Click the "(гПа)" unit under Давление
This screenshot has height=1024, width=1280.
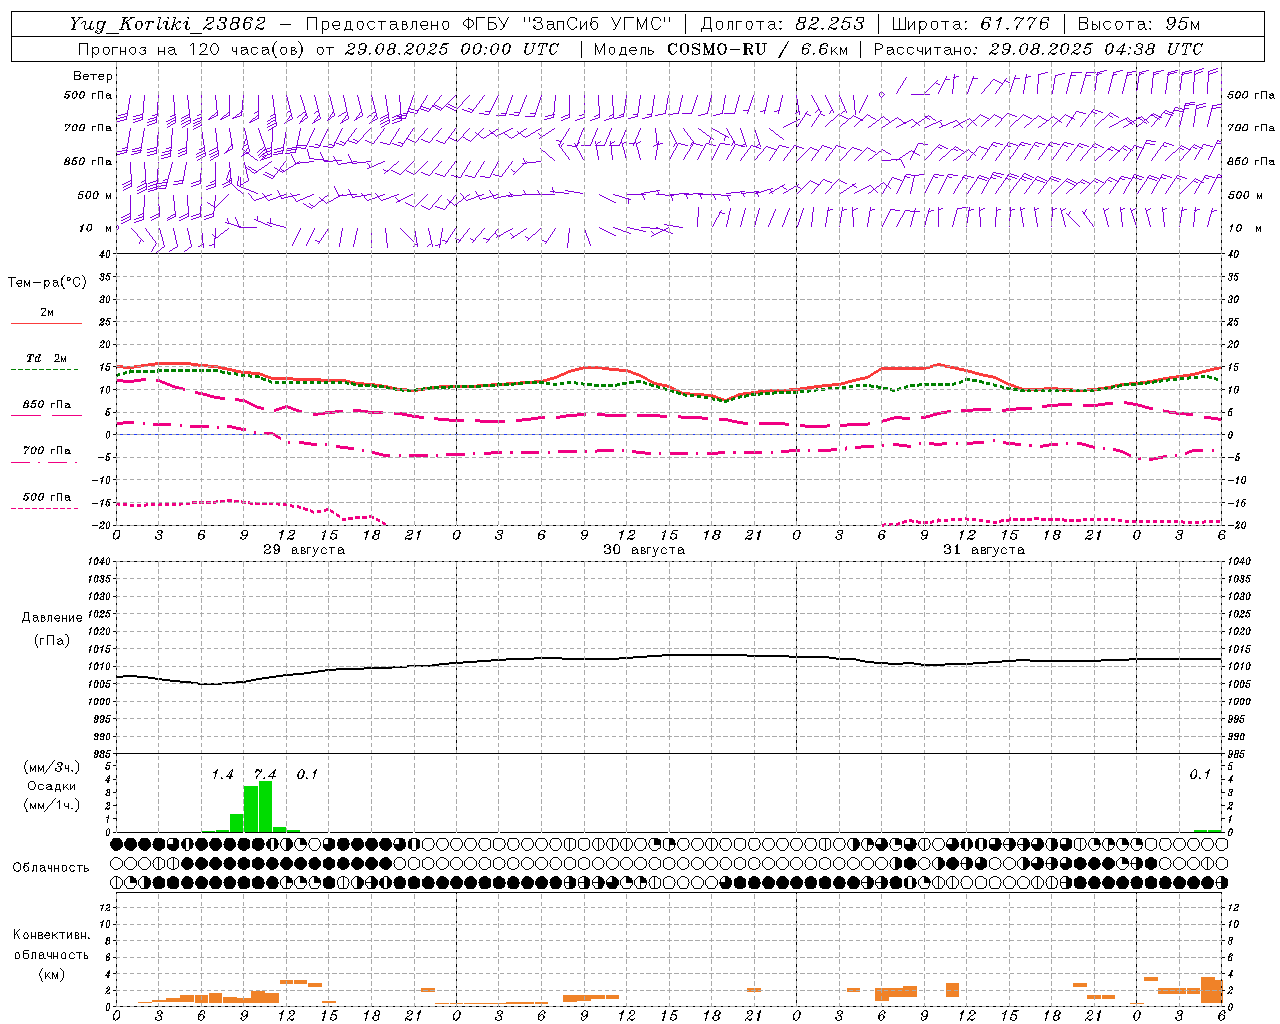click(50, 641)
